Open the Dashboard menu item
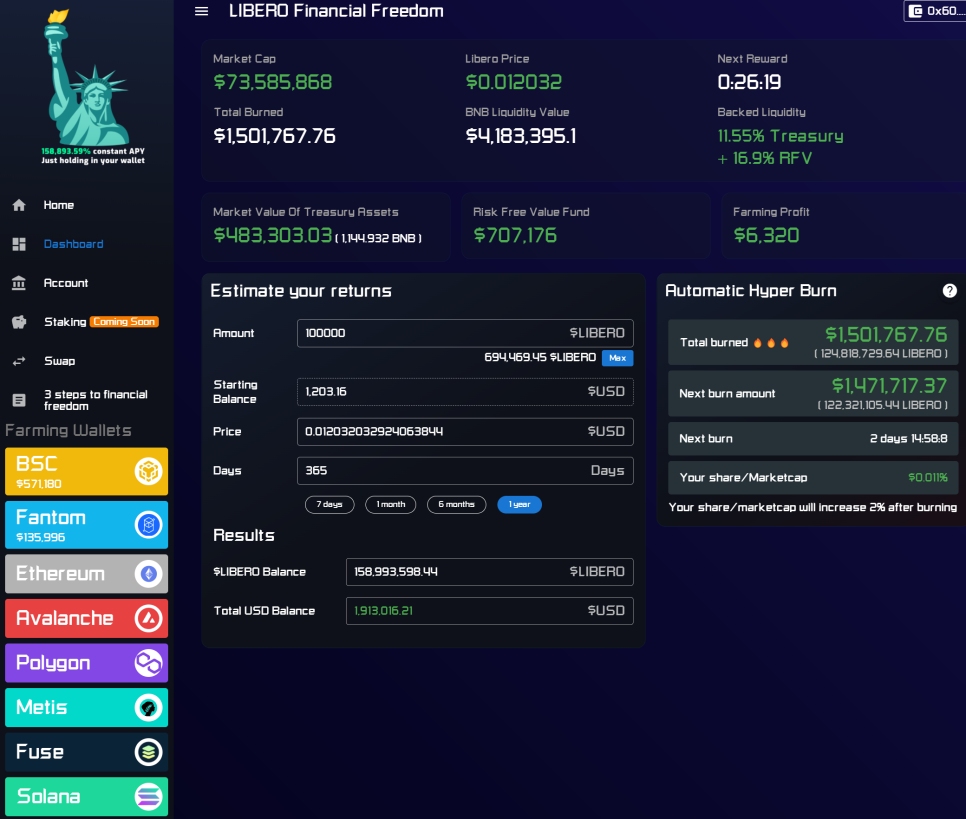966x819 pixels. [73, 244]
